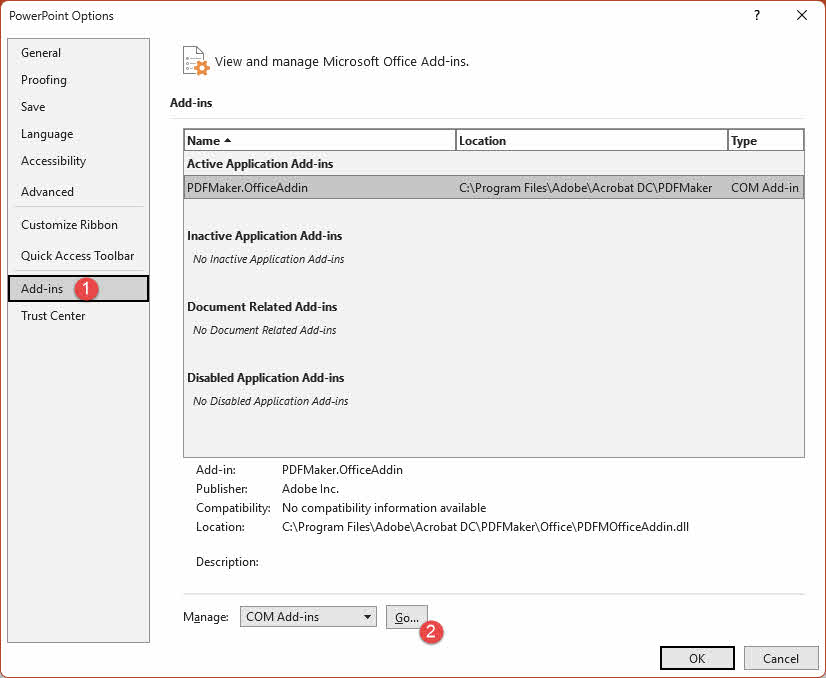This screenshot has width=826, height=678.
Task: Click the Help question mark icon
Action: 756,15
